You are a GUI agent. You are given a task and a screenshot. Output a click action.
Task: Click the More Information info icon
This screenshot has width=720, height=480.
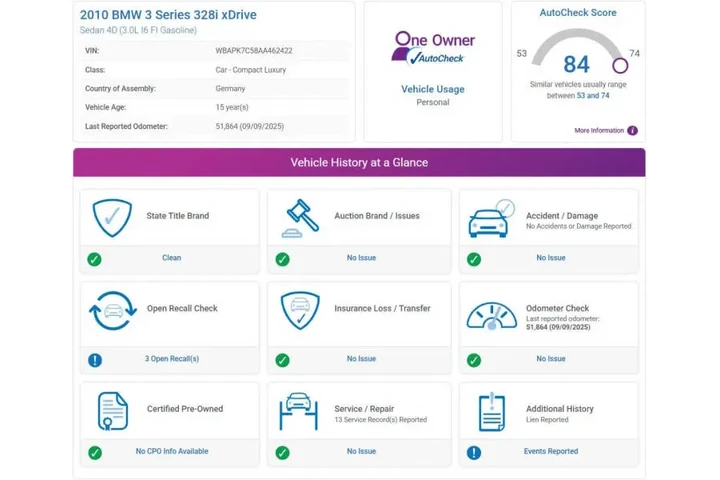point(632,131)
